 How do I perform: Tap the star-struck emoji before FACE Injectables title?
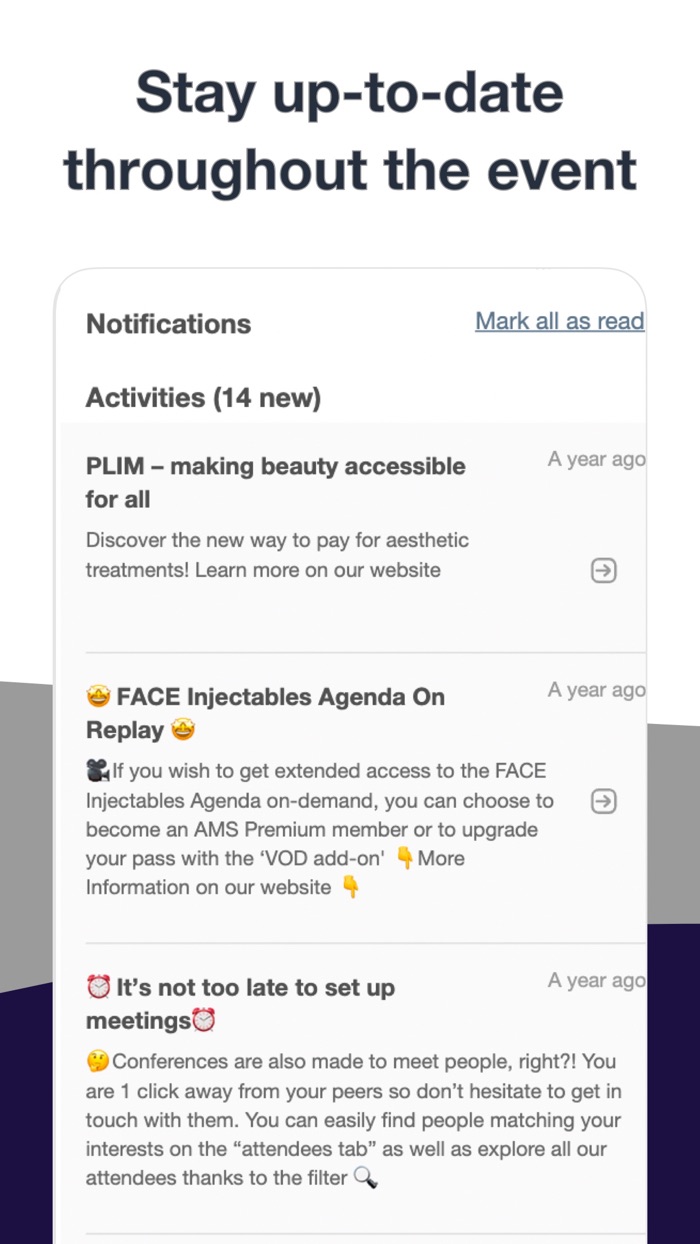click(100, 697)
